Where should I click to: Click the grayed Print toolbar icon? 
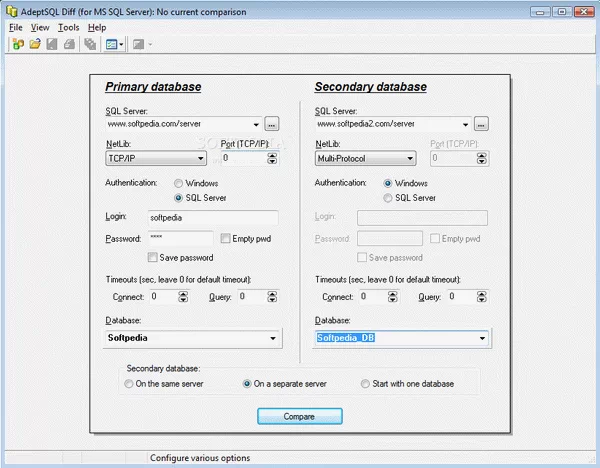click(x=69, y=44)
